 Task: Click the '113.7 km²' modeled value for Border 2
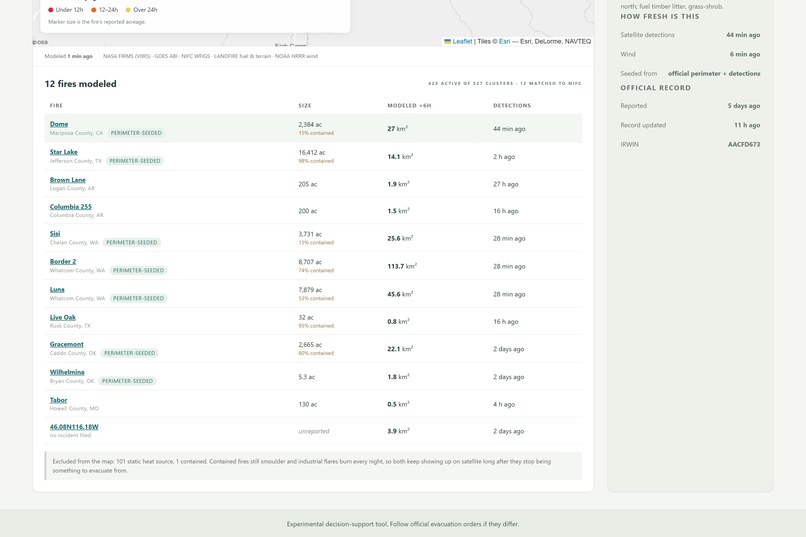(x=402, y=266)
